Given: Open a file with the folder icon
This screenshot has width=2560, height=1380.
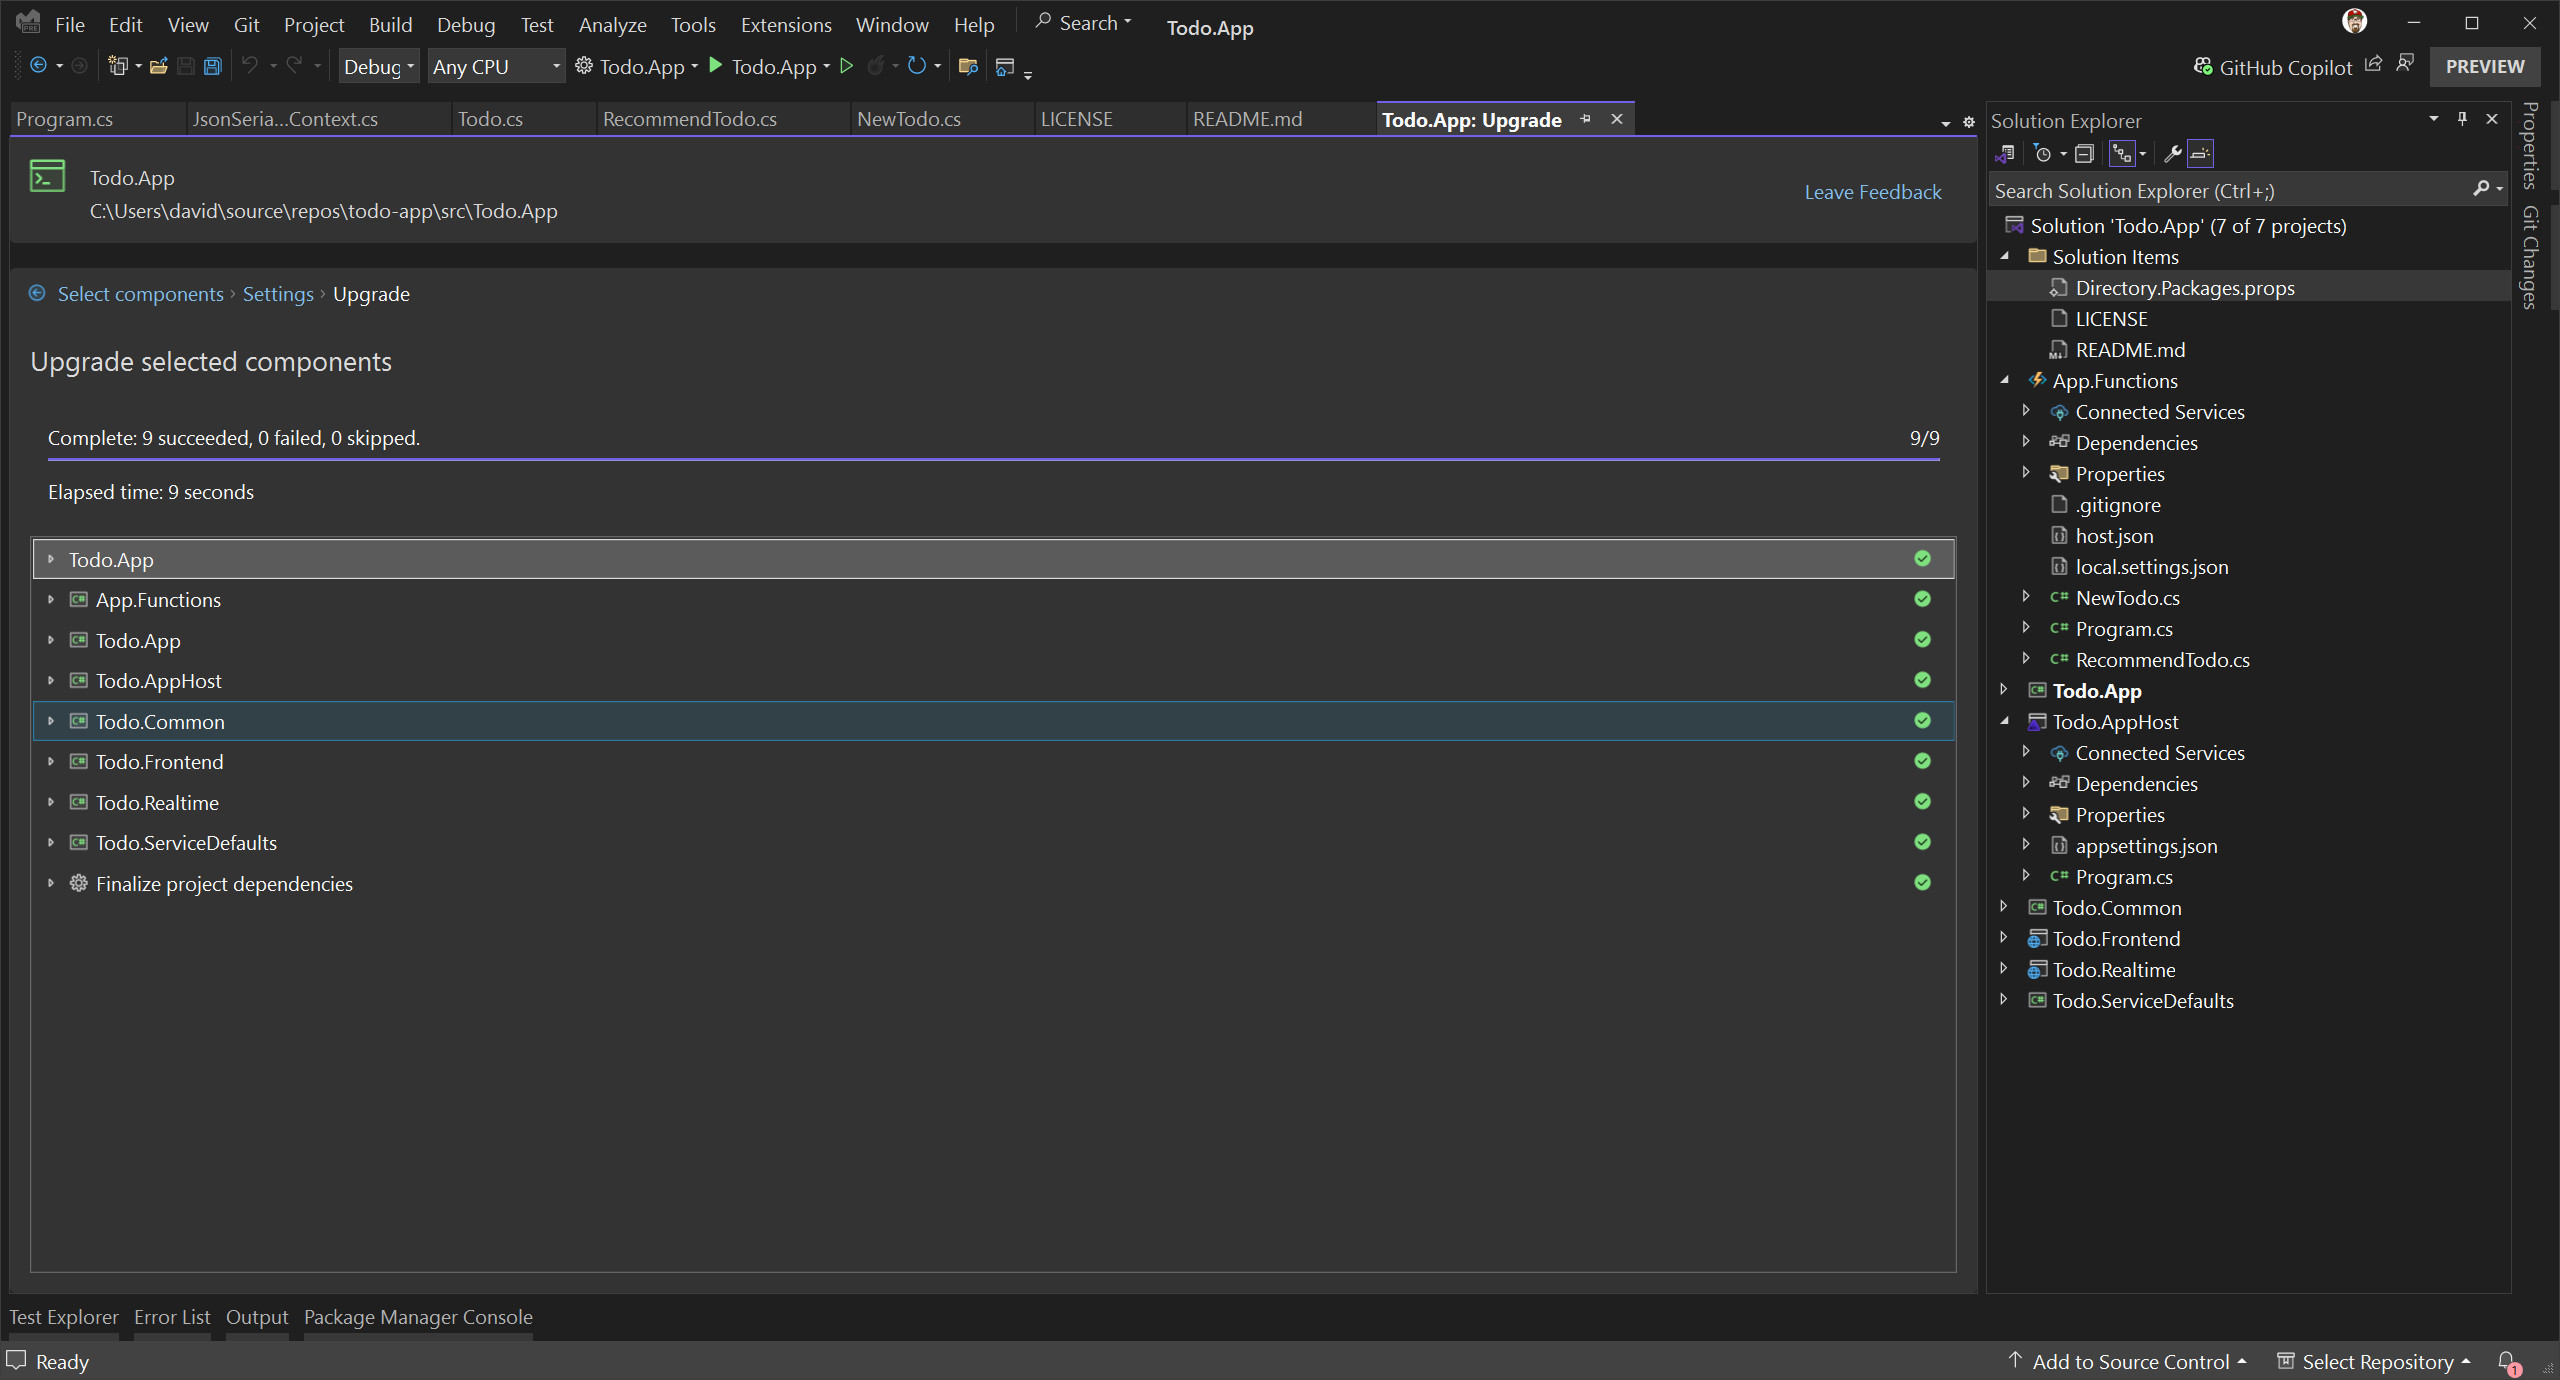Looking at the screenshot, I should (158, 66).
